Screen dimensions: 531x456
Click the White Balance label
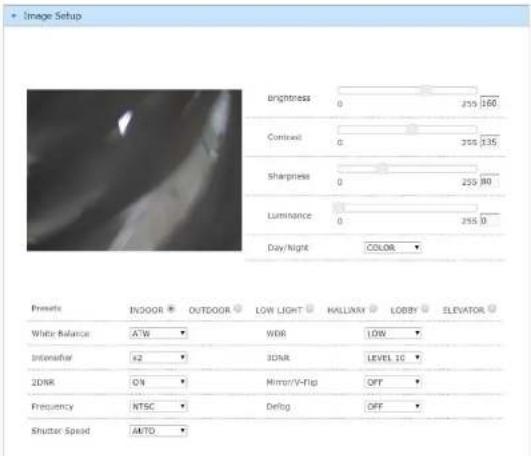point(60,334)
